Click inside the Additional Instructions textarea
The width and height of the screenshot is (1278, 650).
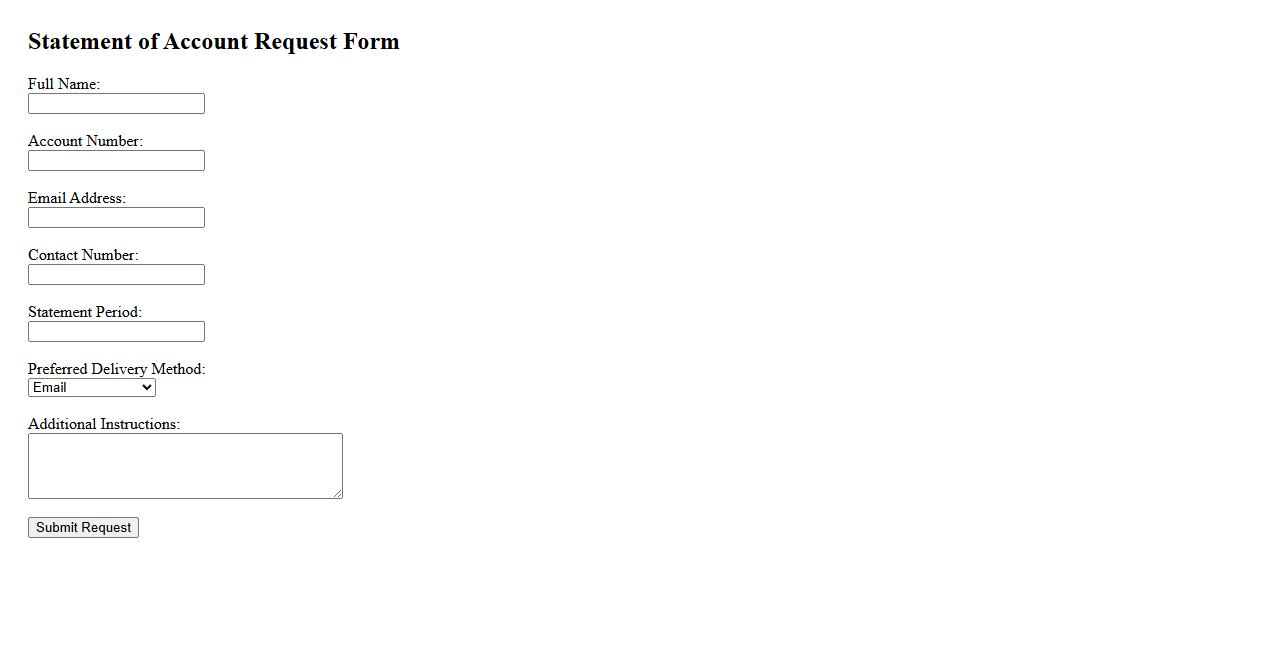(x=185, y=466)
